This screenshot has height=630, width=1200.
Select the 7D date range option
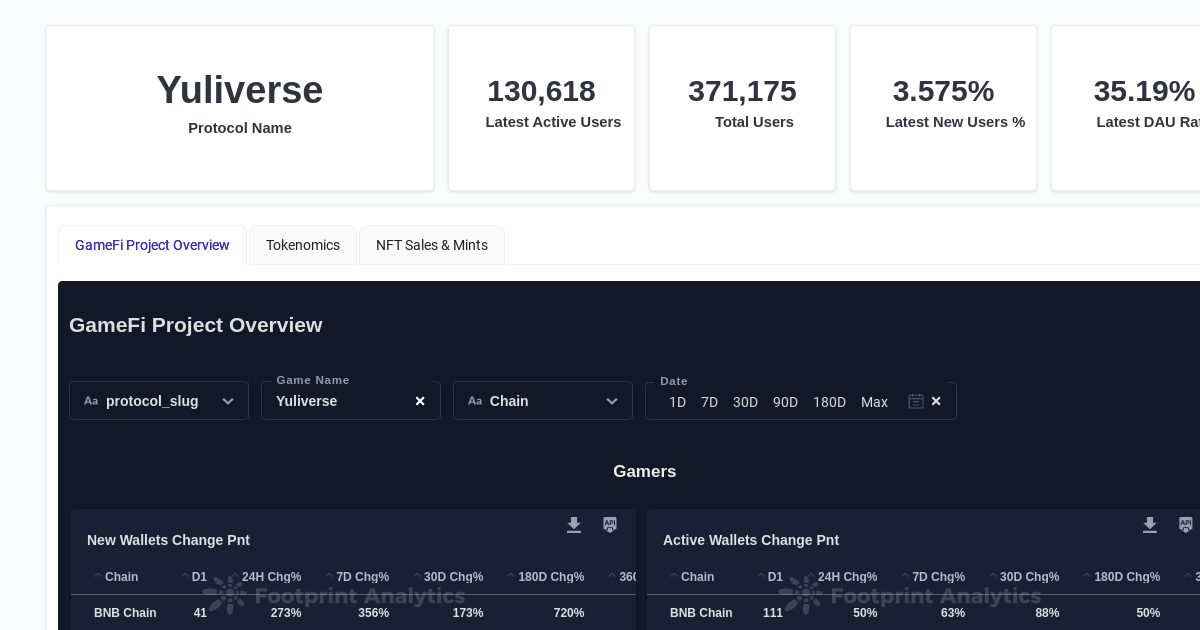[710, 402]
